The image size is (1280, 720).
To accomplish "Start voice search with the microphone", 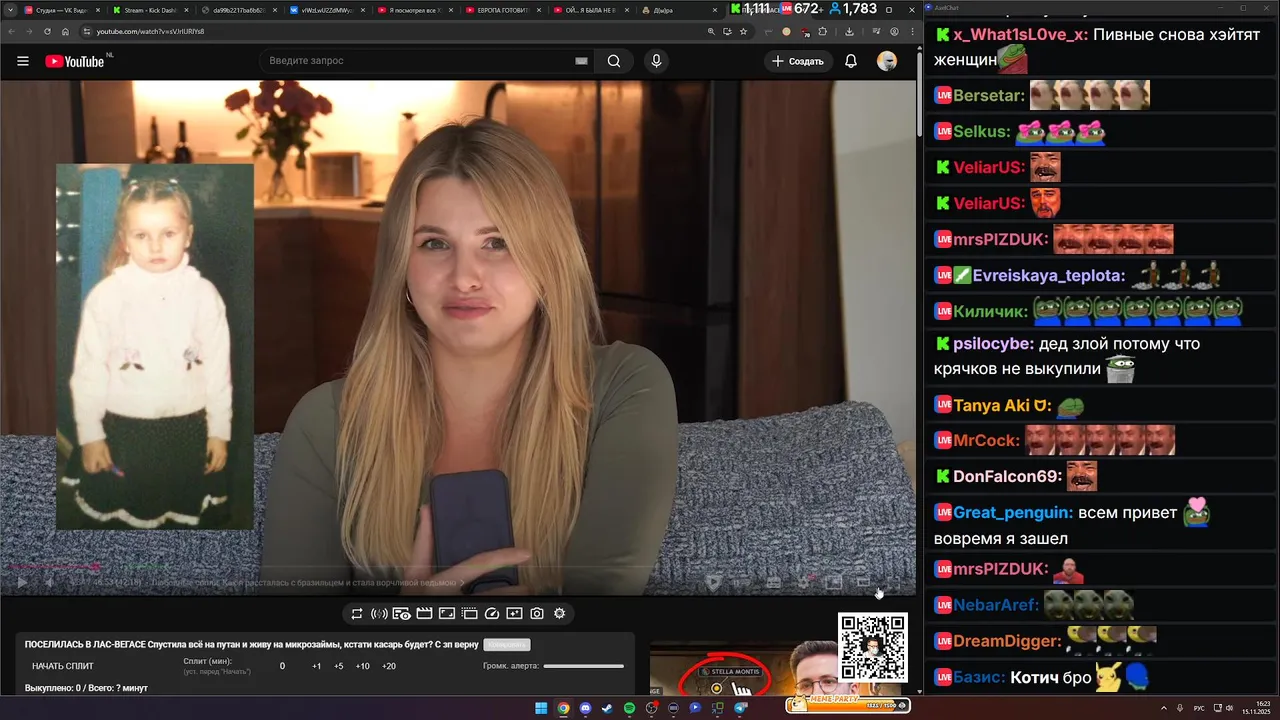I will (x=656, y=61).
